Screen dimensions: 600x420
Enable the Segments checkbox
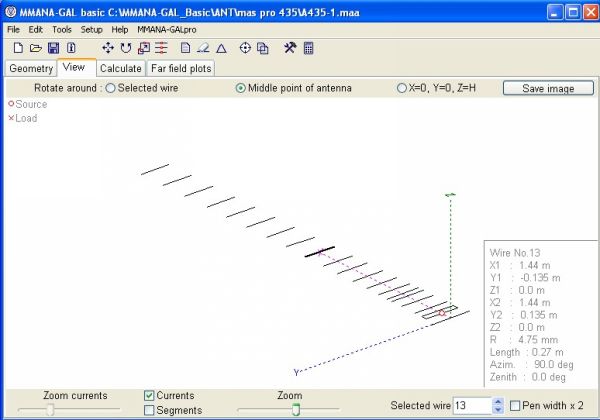tap(149, 410)
